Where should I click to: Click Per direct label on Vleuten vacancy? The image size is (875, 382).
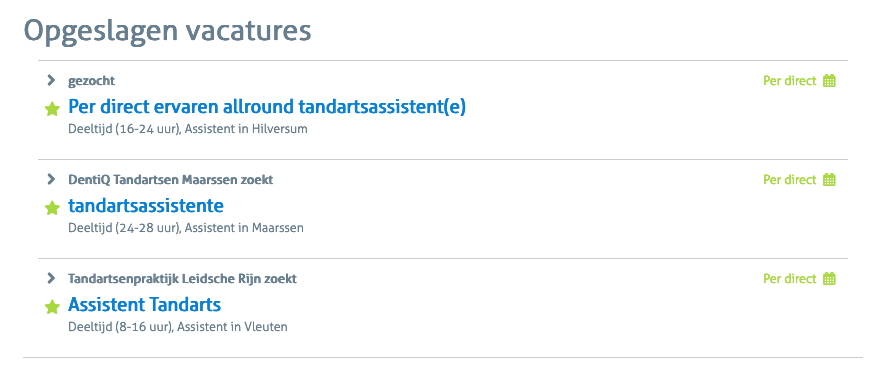point(790,278)
